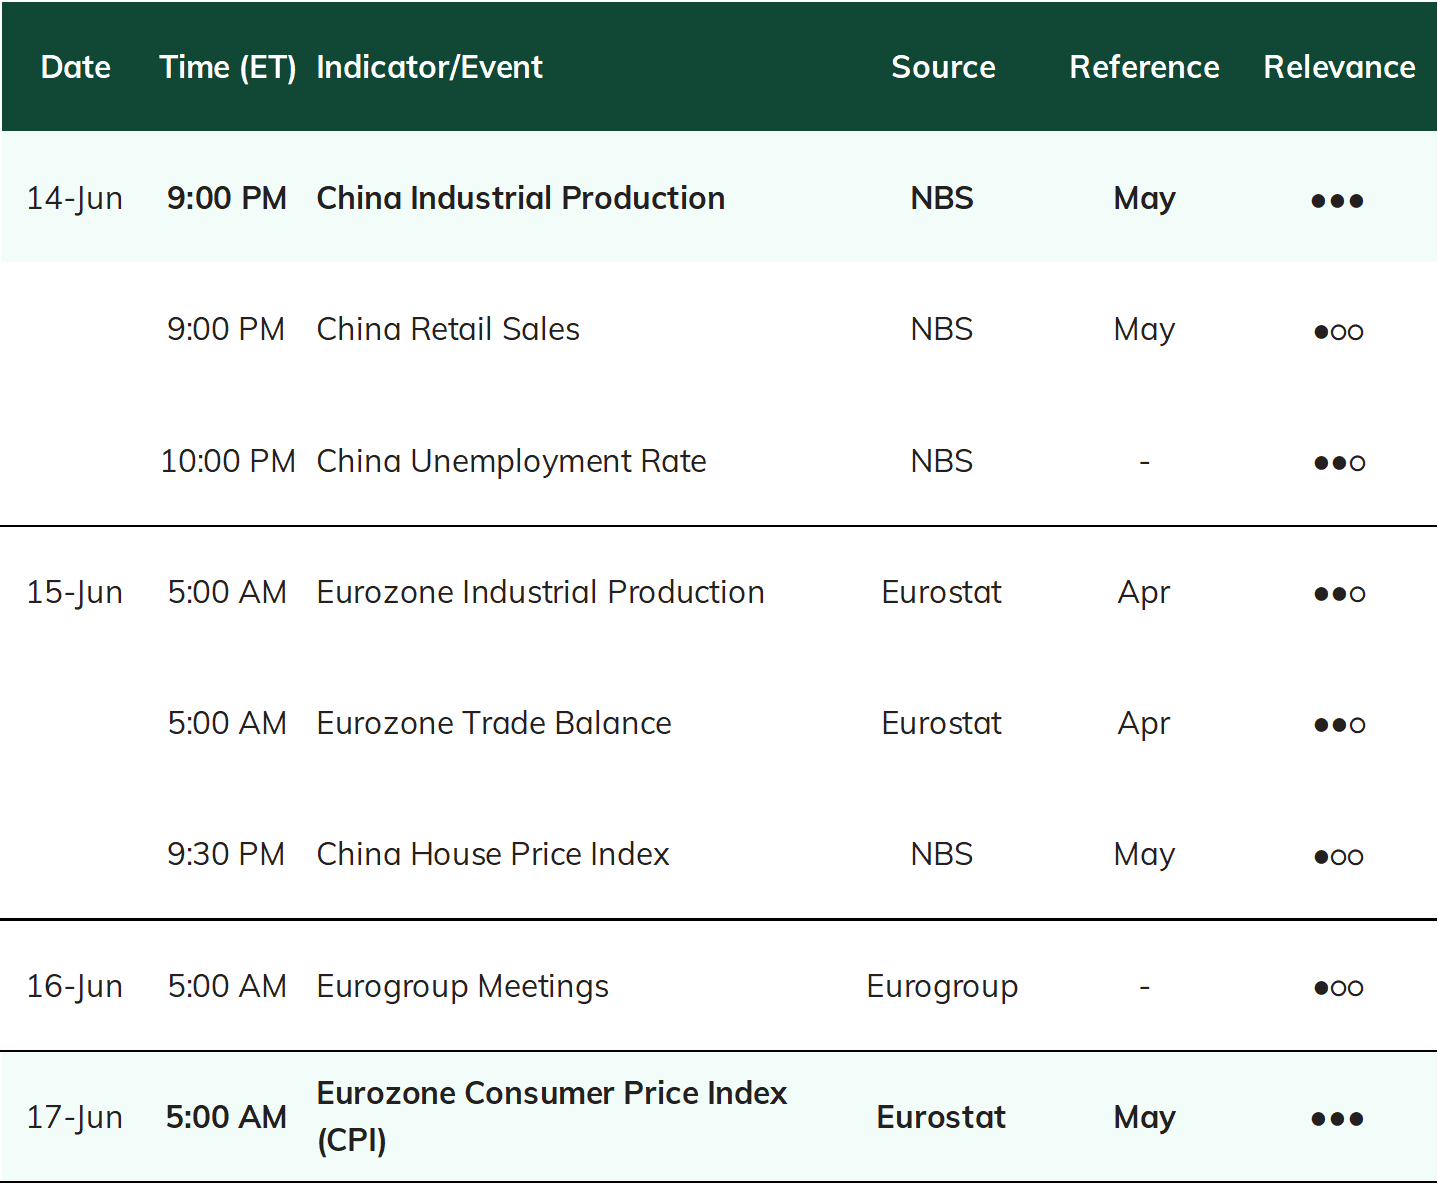1438x1193 pixels.
Task: Click May reference for China Industrial Production
Action: (1145, 200)
